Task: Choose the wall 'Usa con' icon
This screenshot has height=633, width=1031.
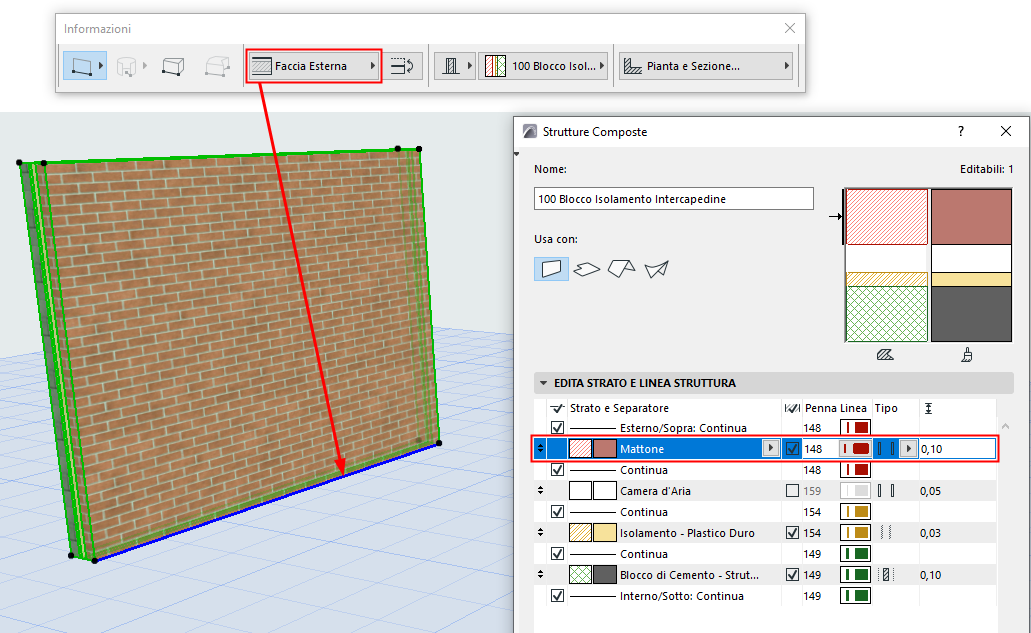Action: point(551,268)
